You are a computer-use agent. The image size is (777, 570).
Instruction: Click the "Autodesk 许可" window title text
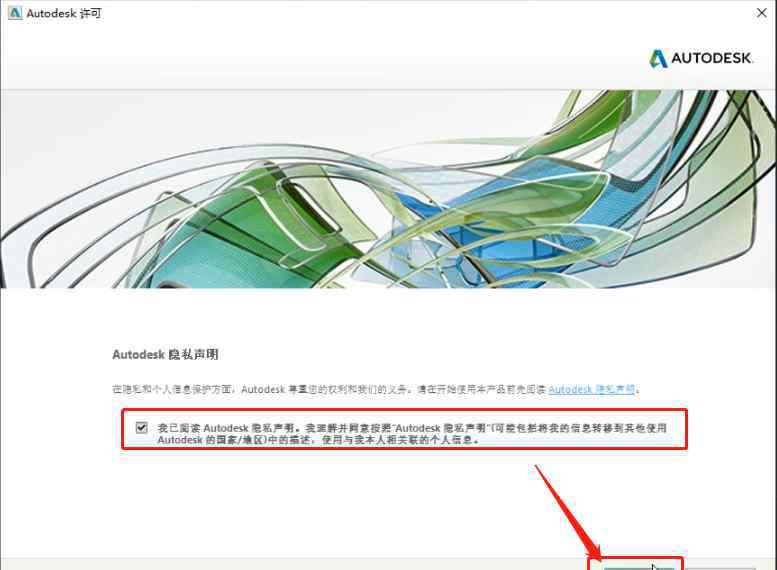coord(63,13)
